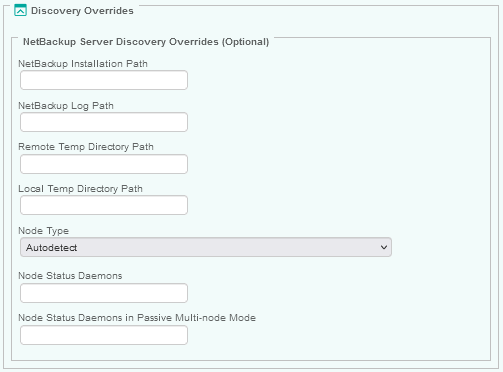Click the Node Status Daemons label
Screen dimensions: 503x372
point(70,276)
